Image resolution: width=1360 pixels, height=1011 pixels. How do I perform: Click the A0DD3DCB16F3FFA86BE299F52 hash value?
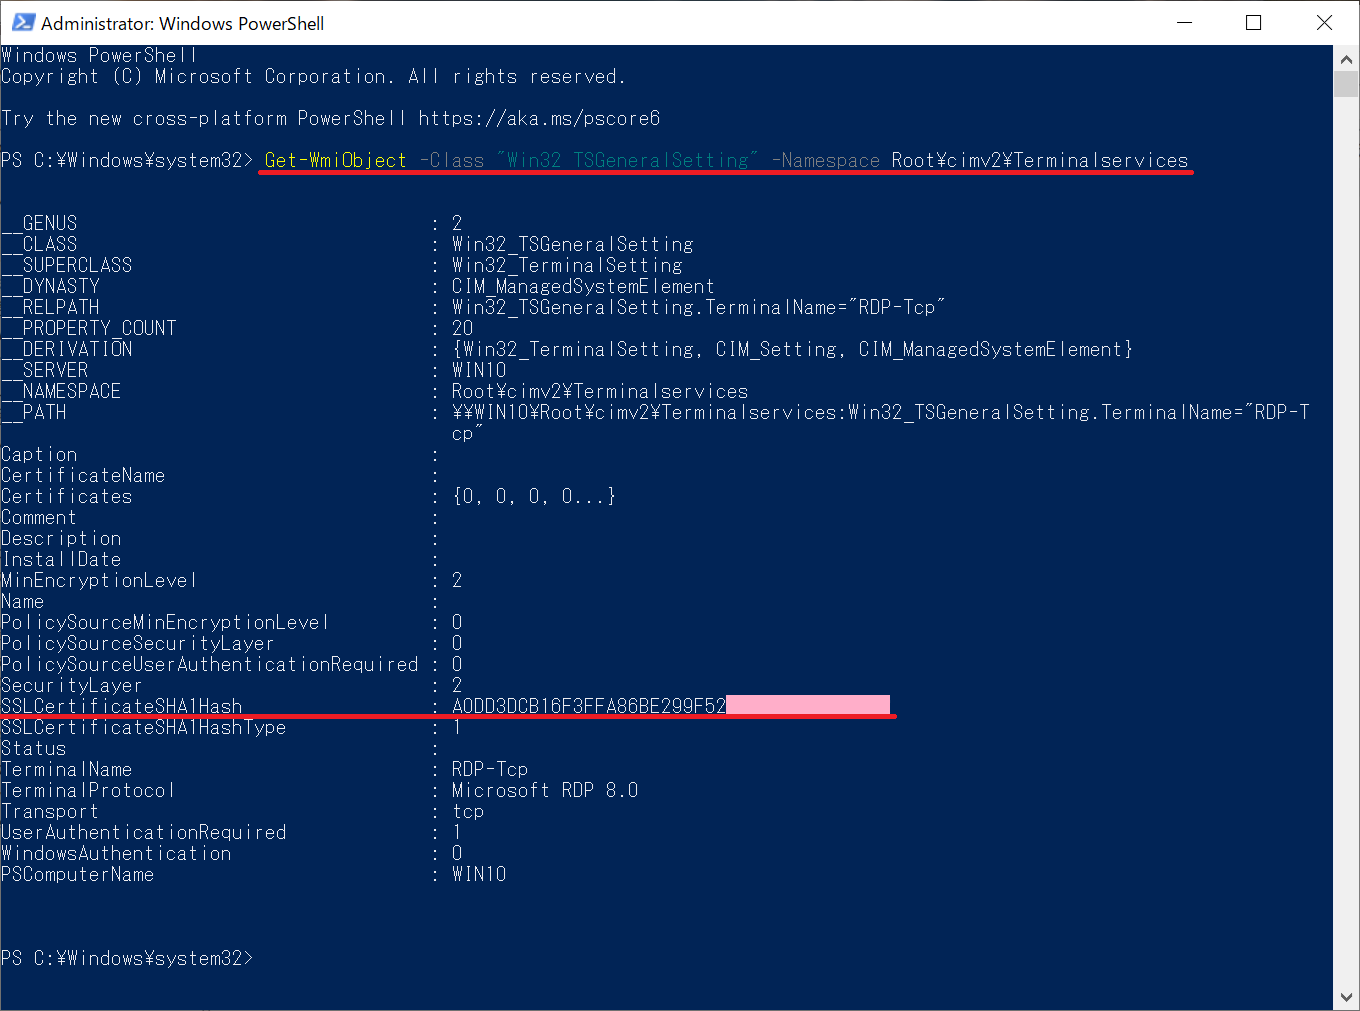point(589,706)
